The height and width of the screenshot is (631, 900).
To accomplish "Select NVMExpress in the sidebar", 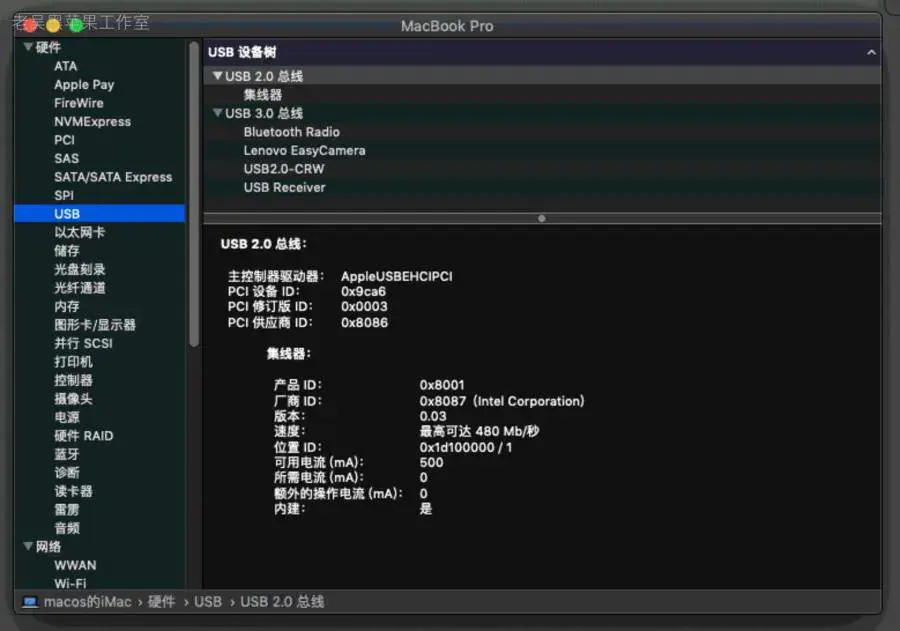I will 92,121.
